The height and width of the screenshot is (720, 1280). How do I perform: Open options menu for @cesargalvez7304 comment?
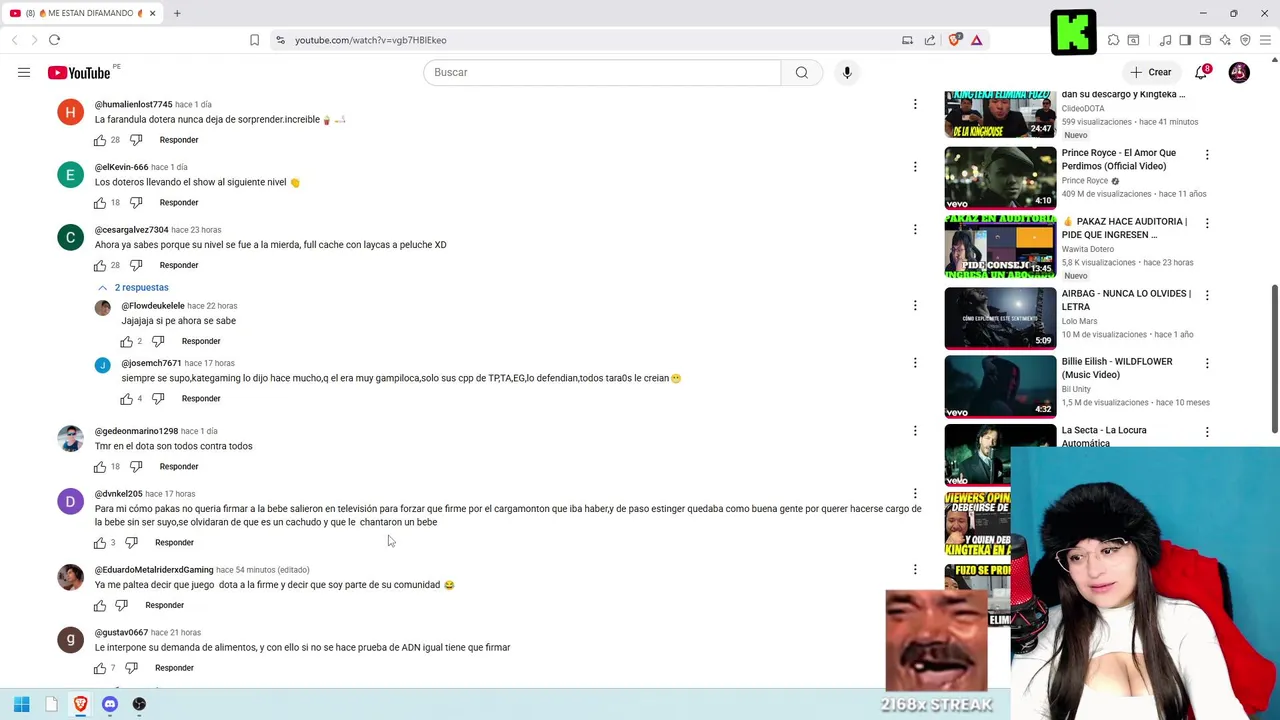(914, 229)
